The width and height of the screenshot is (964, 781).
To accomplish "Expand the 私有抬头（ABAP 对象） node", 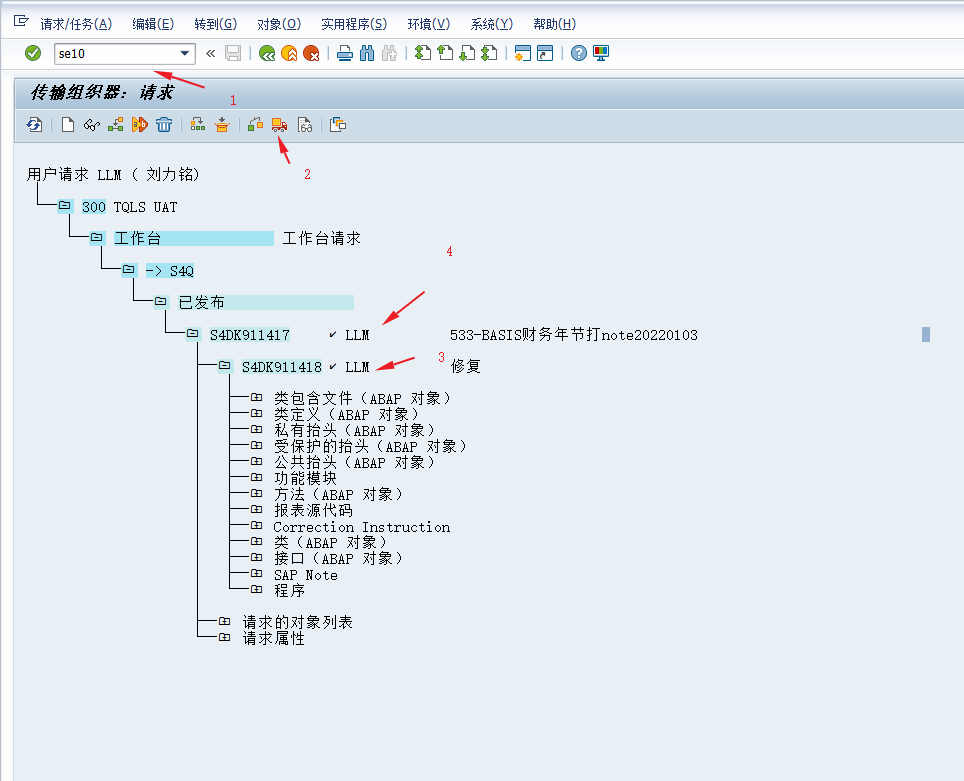I will pos(257,430).
